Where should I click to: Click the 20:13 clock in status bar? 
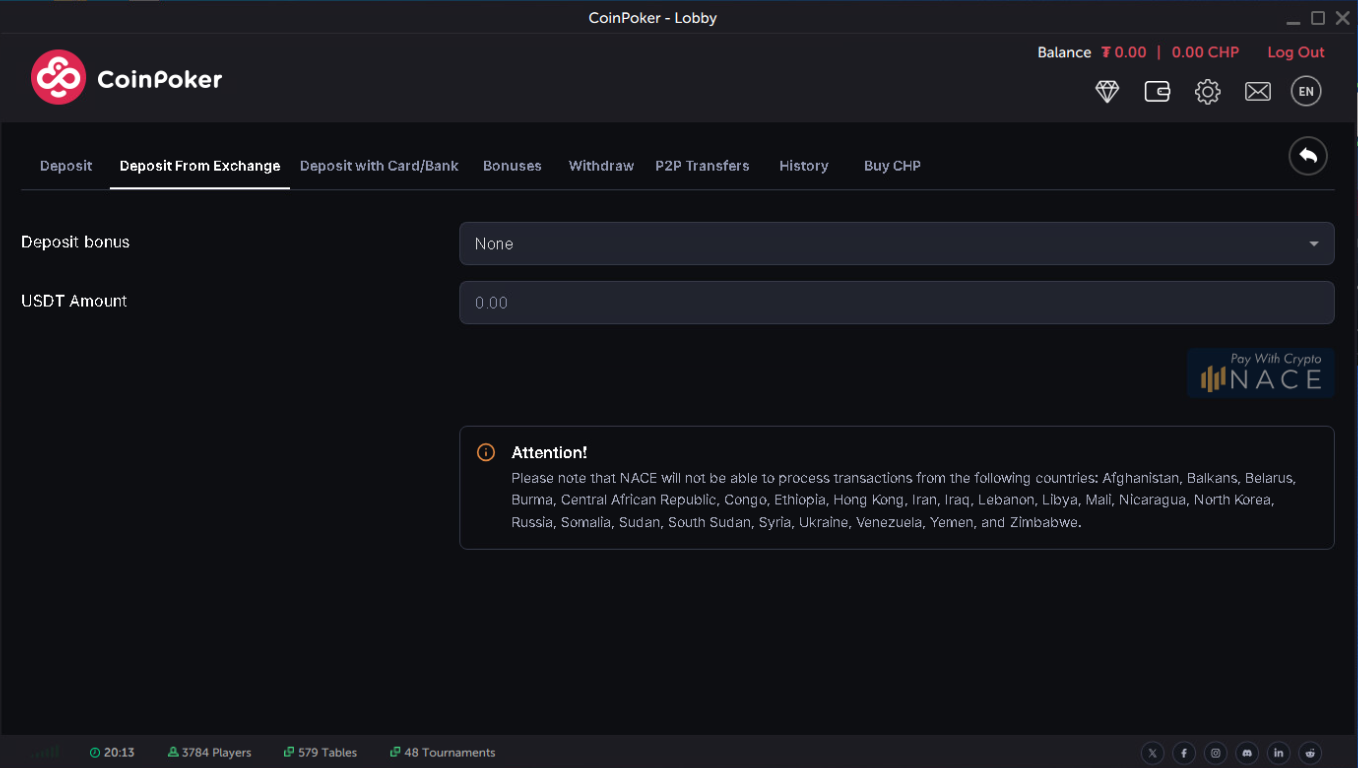click(x=112, y=752)
